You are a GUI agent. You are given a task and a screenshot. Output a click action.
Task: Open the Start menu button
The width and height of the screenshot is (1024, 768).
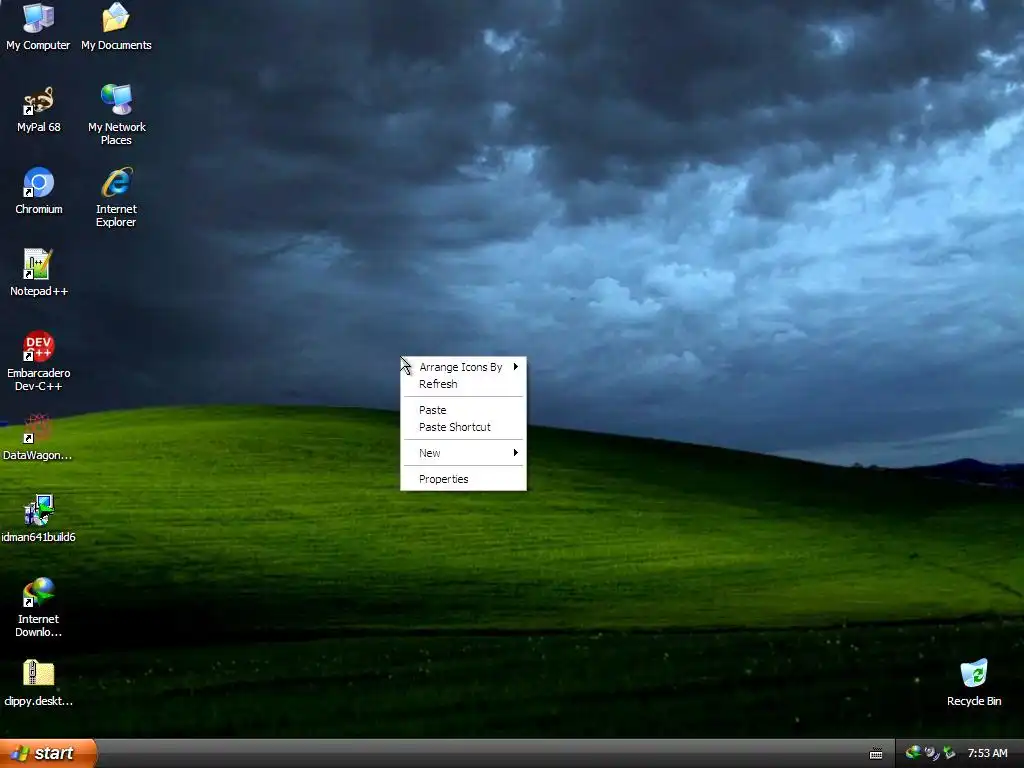tap(48, 754)
